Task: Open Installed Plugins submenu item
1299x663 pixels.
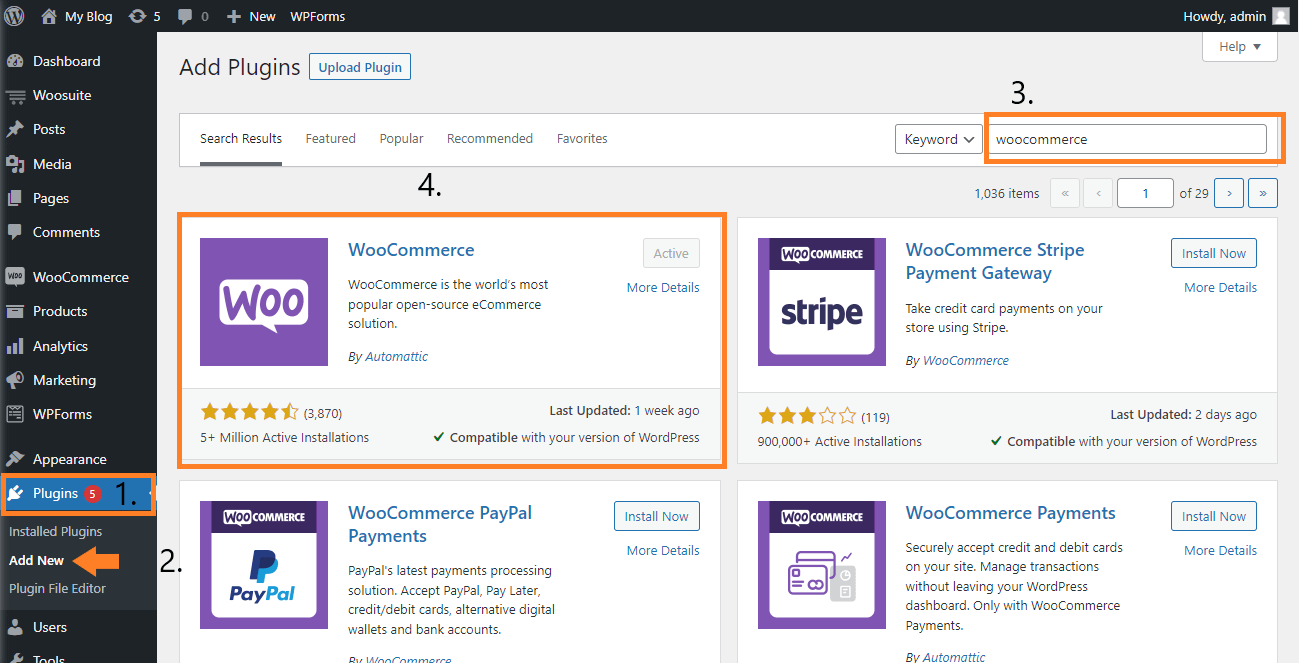Action: coord(56,531)
